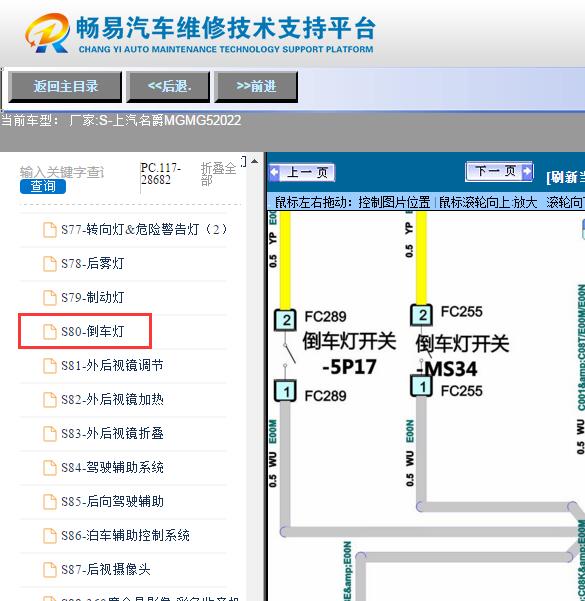Click the document icon beside S86-泊车辅助控制系统
585x601 pixels.
click(49, 535)
